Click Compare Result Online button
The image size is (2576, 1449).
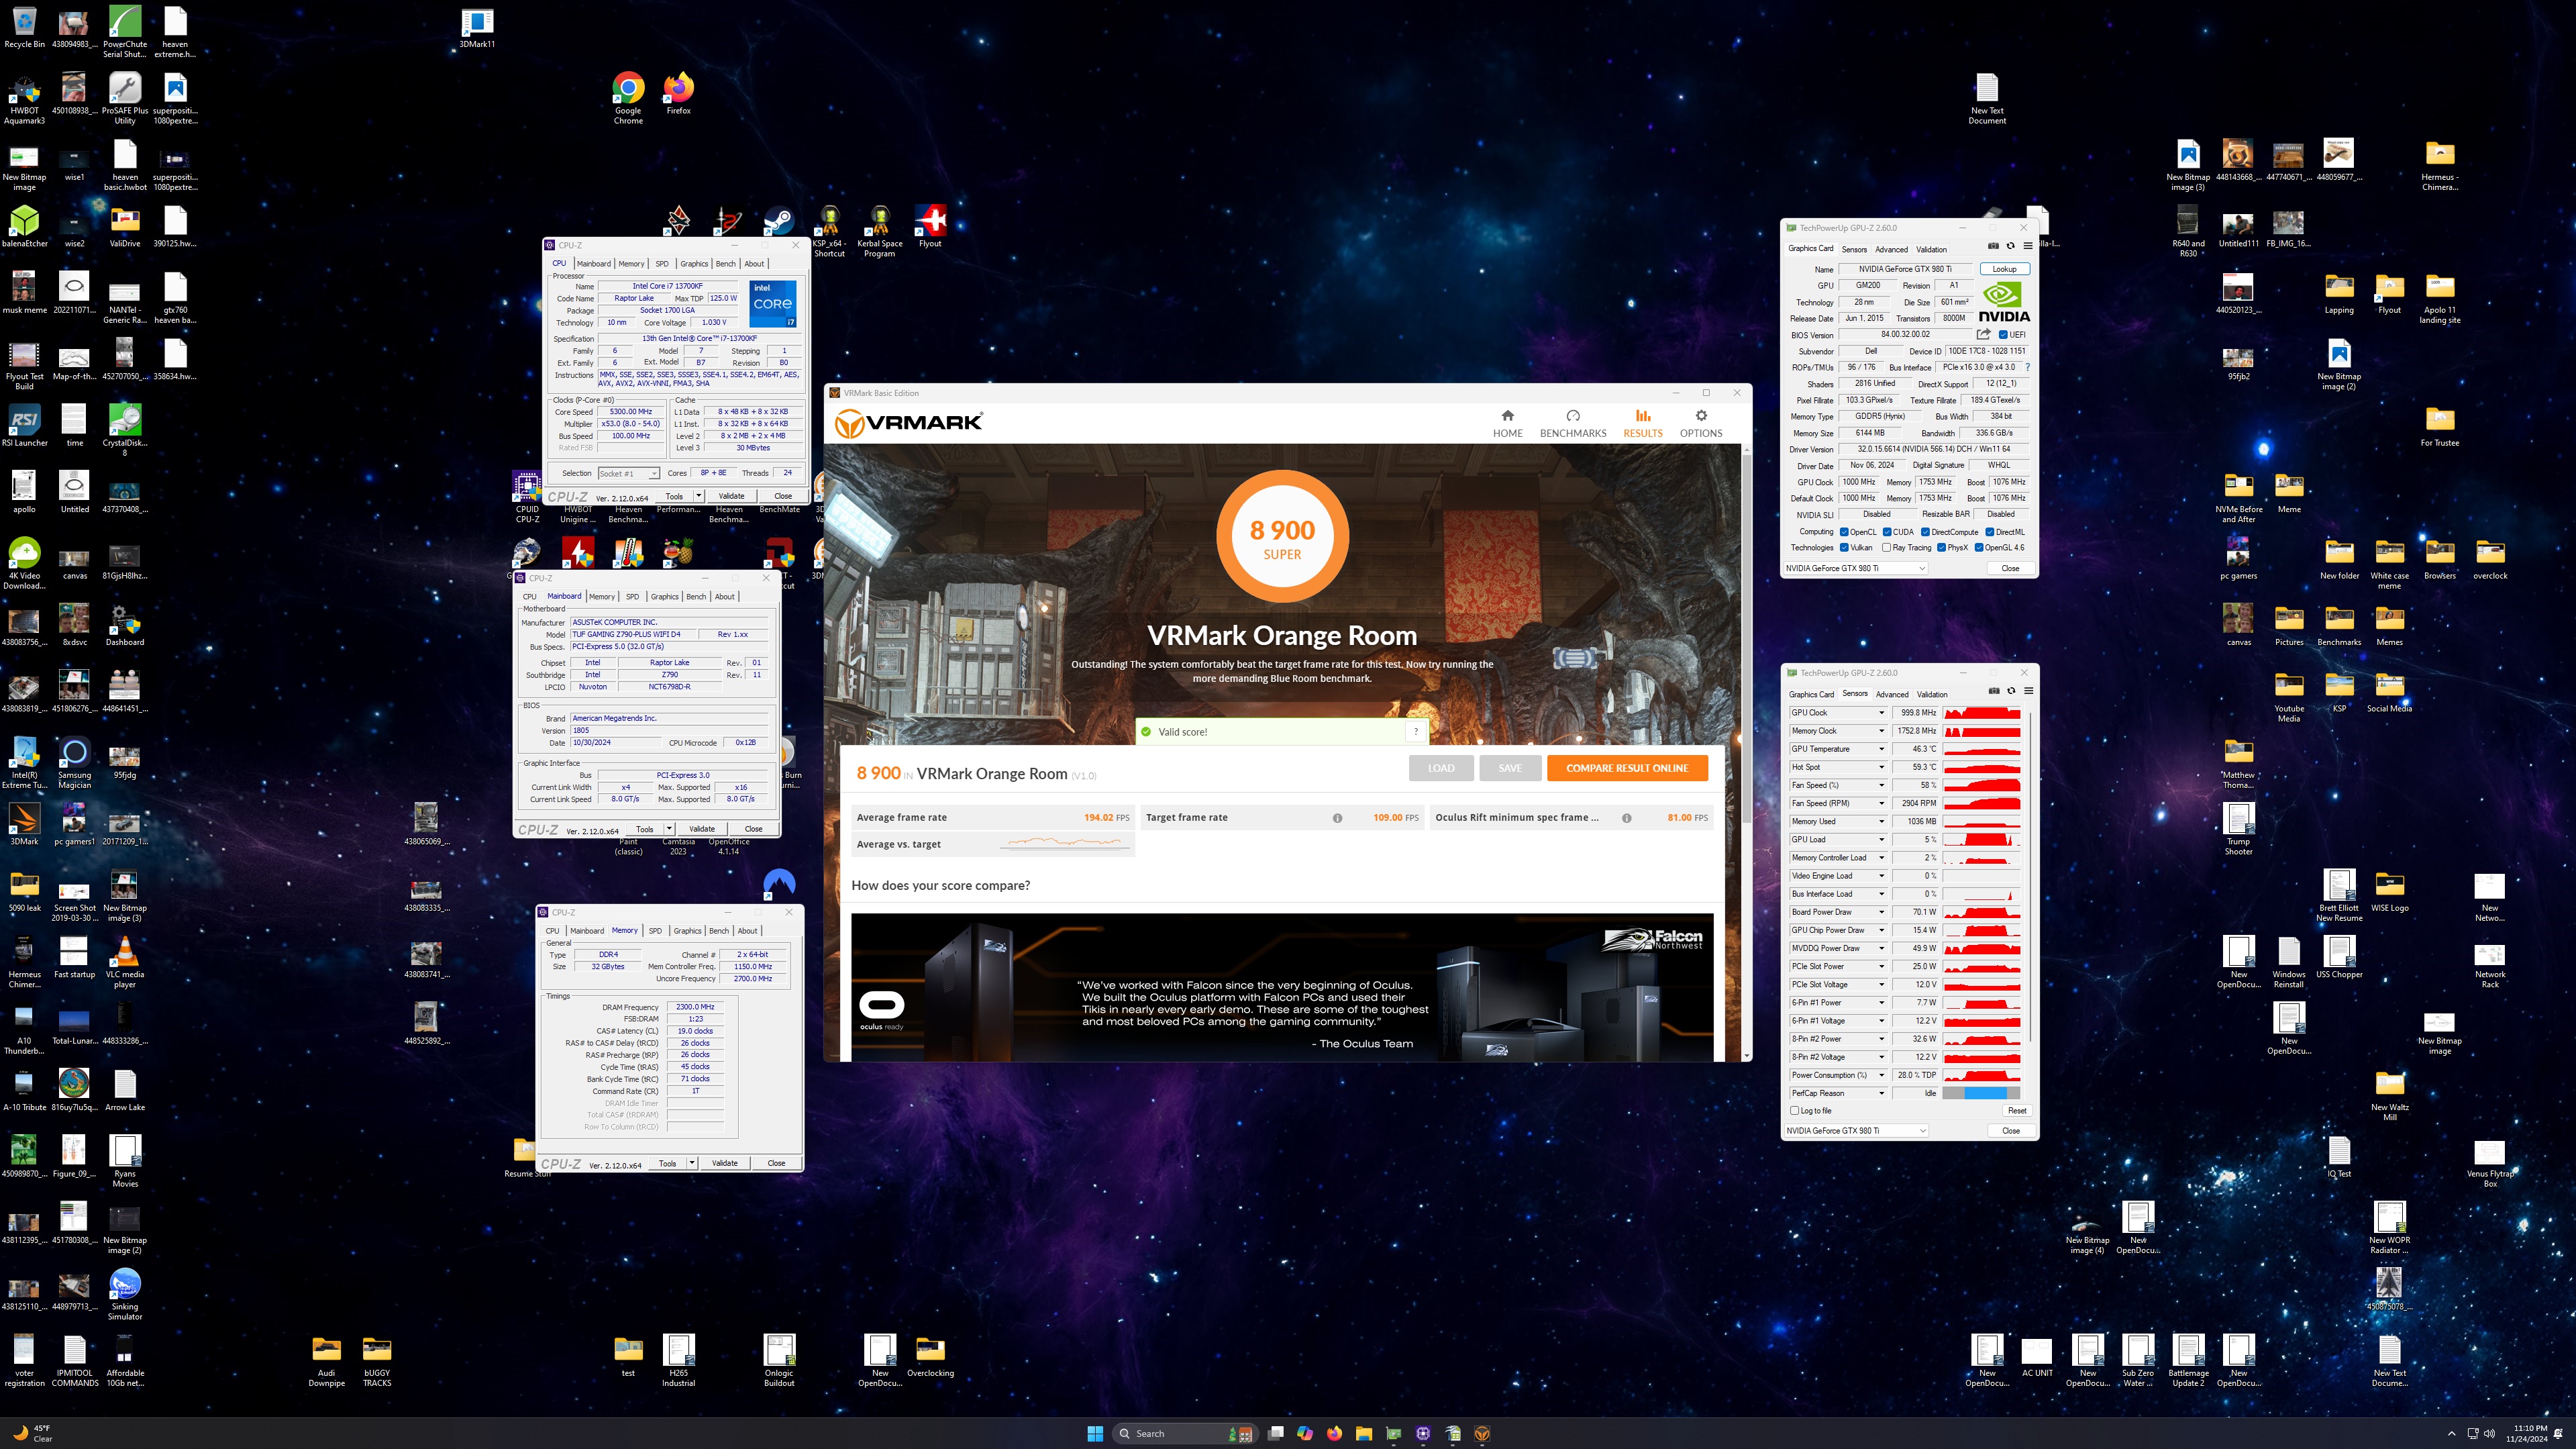pos(1627,768)
